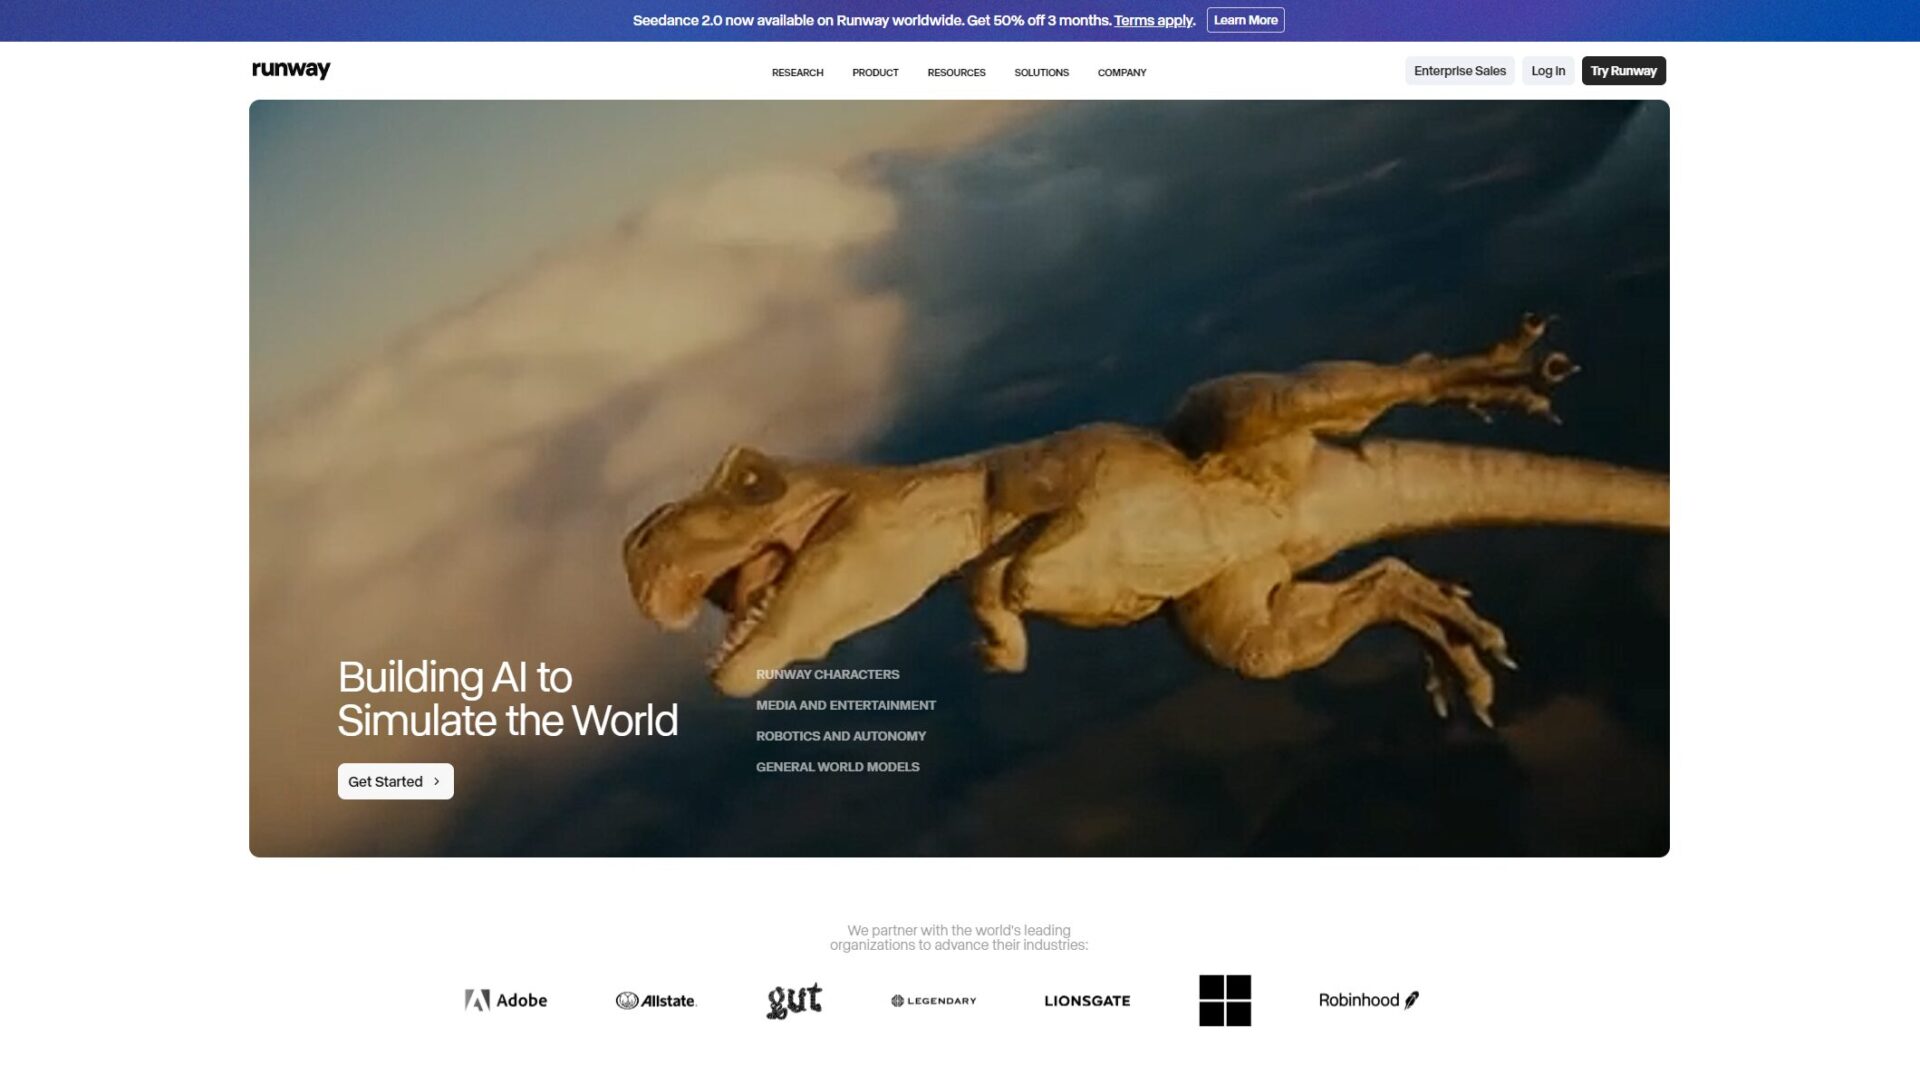
Task: Click Learn More in the promo banner
Action: click(1245, 20)
